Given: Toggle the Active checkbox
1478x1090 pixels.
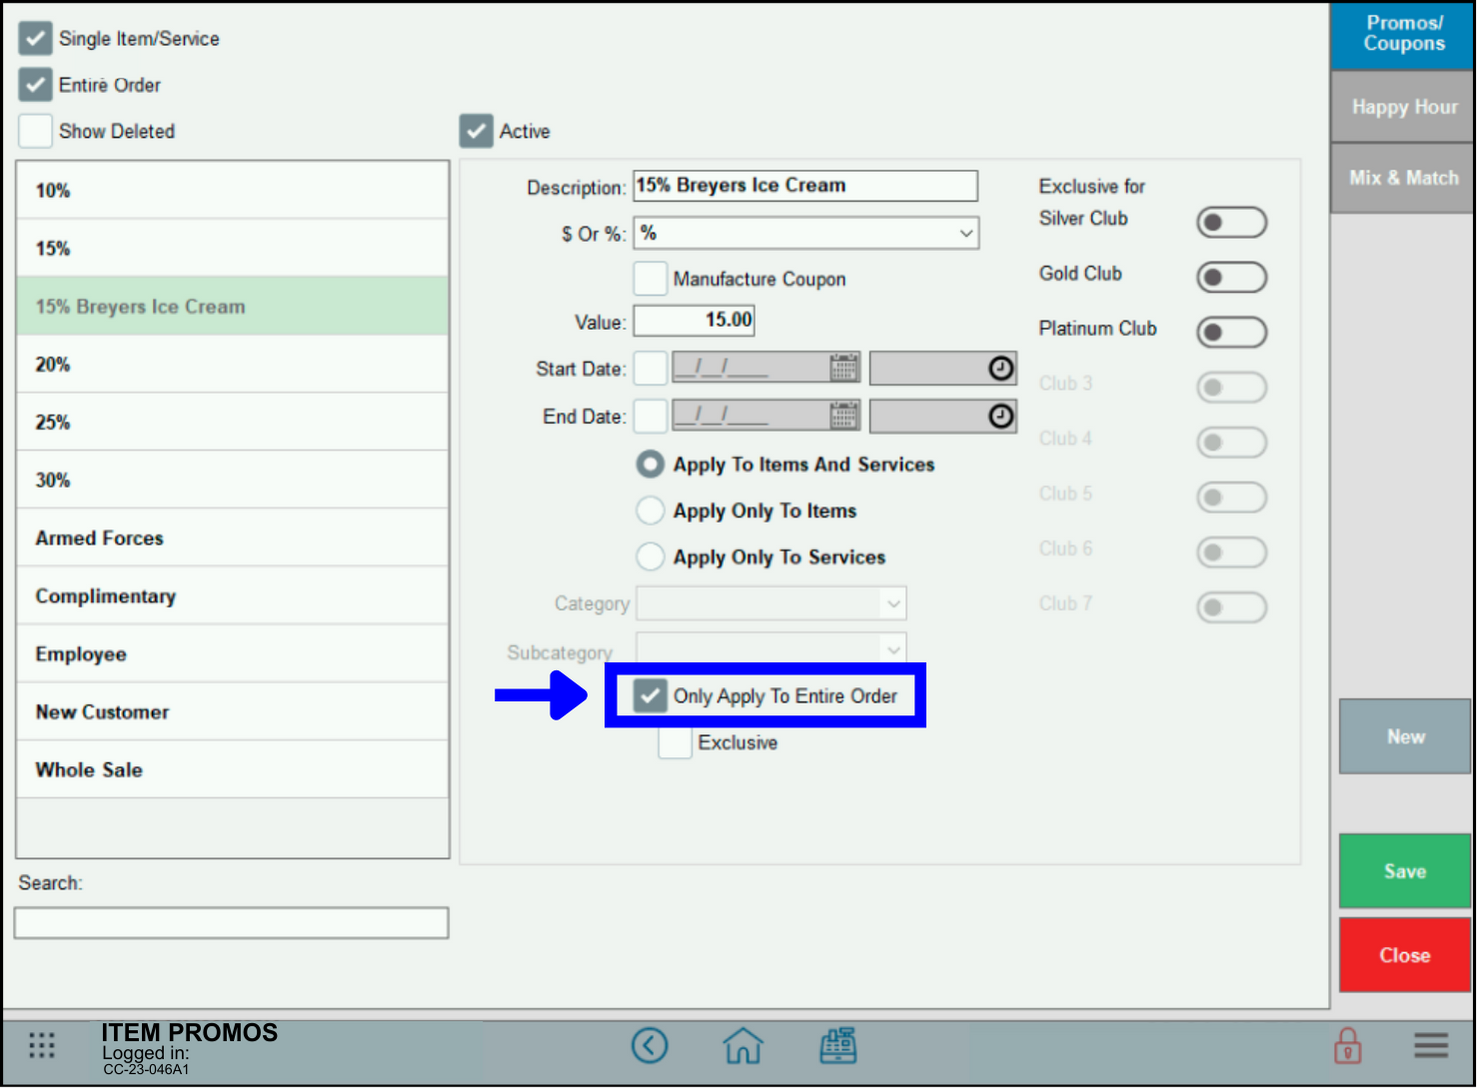Looking at the screenshot, I should point(476,131).
